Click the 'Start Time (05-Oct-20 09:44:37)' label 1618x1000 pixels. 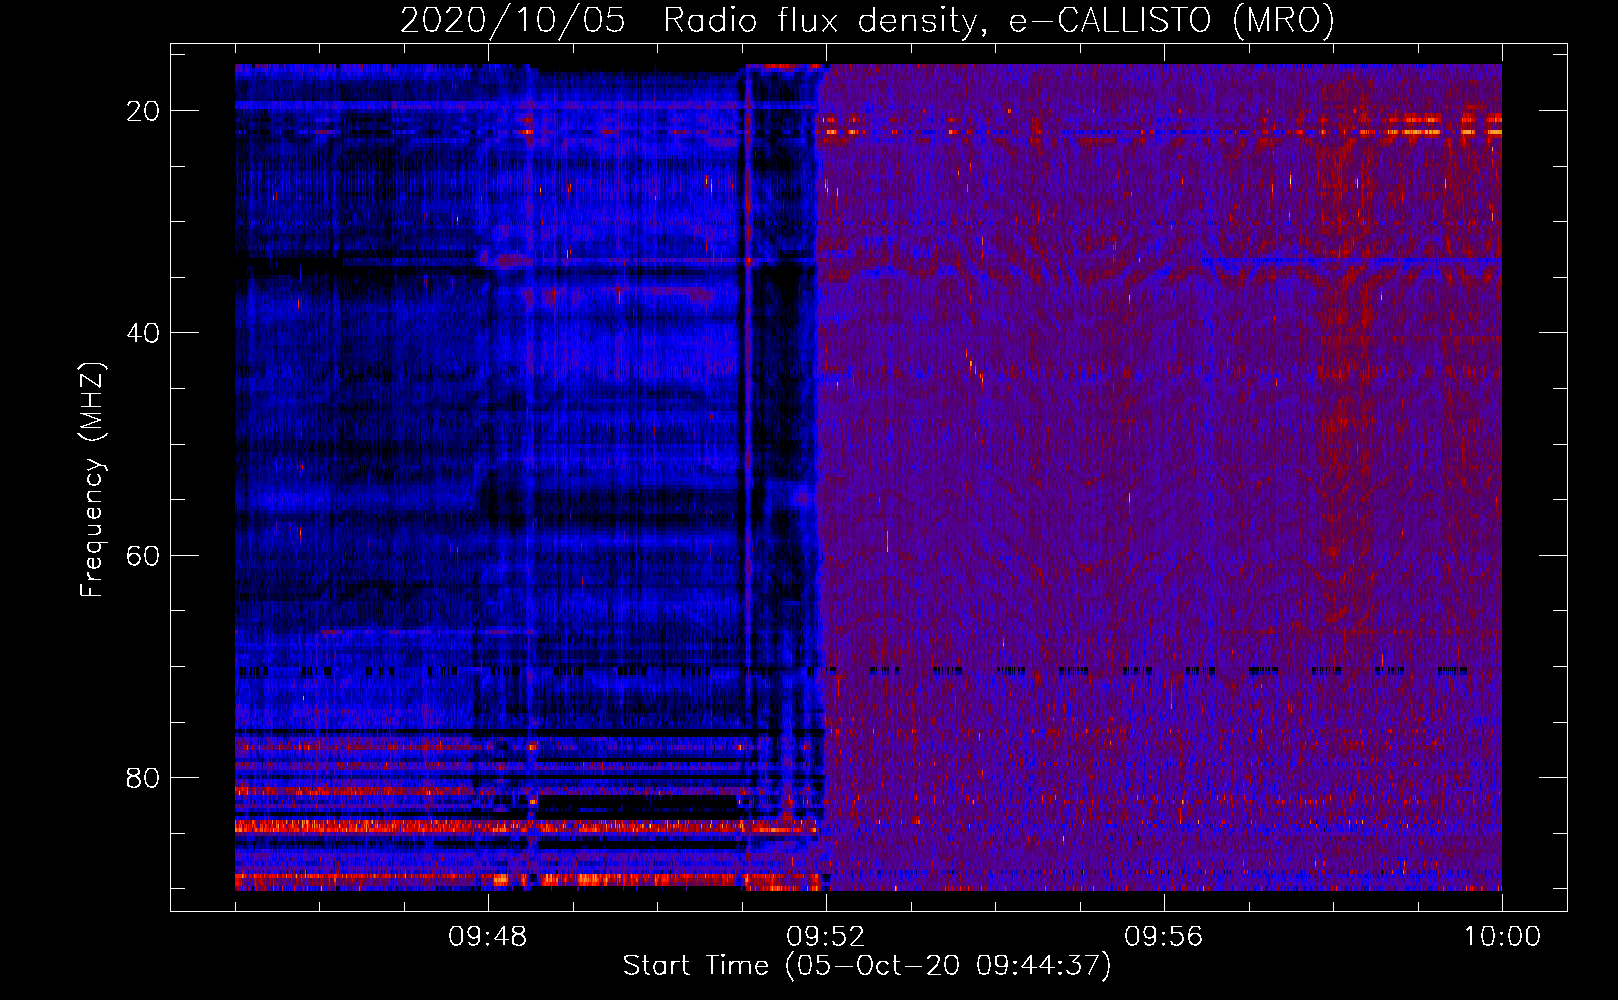point(867,966)
